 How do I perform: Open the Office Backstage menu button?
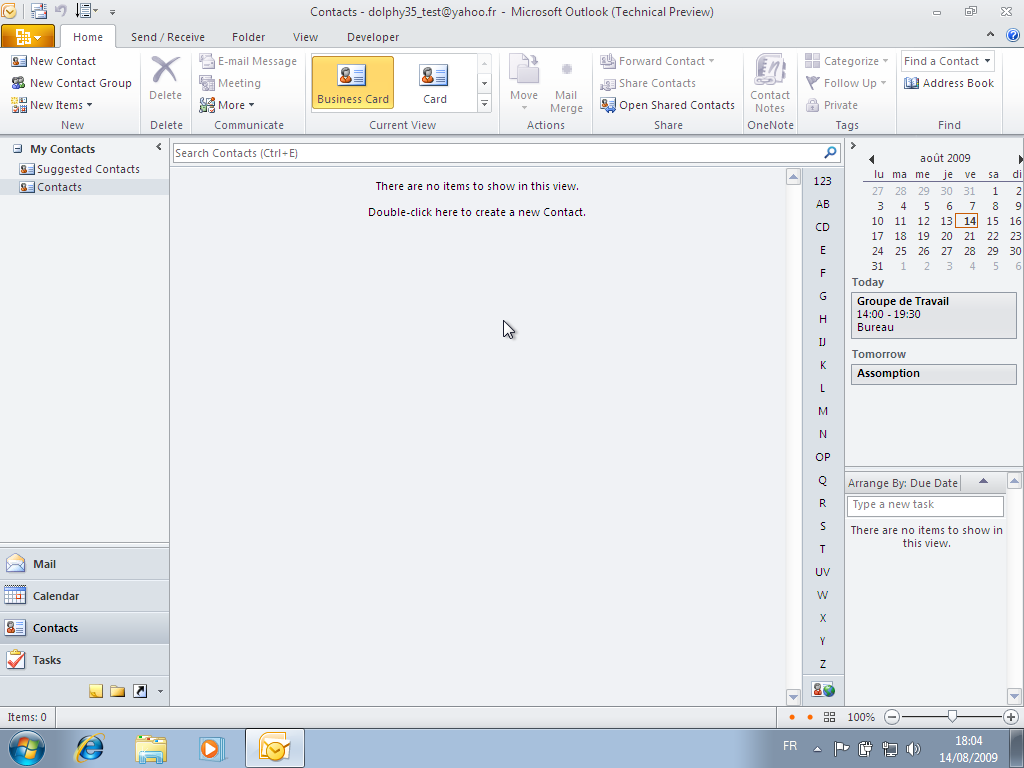[27, 37]
